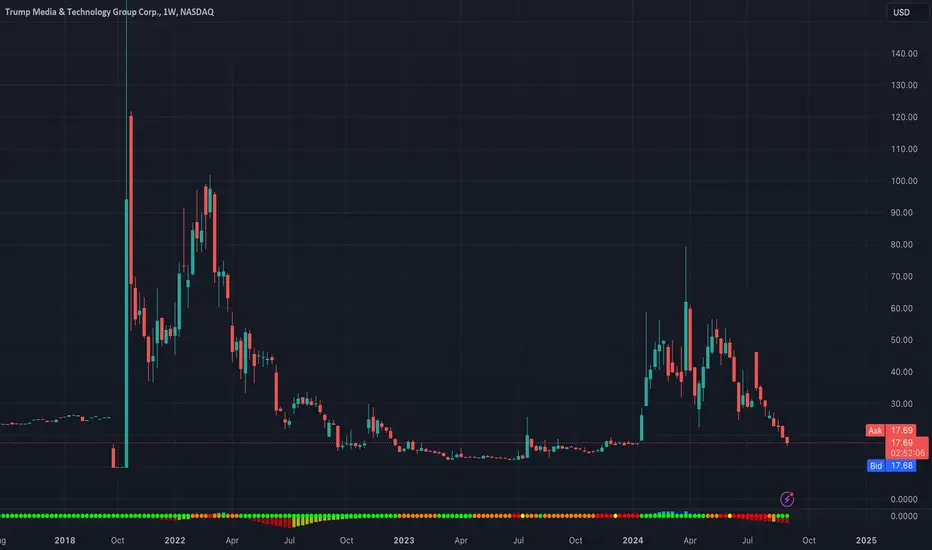Viewport: 932px width, 550px height.
Task: Click the 2018 time axis label
Action: [x=65, y=540]
